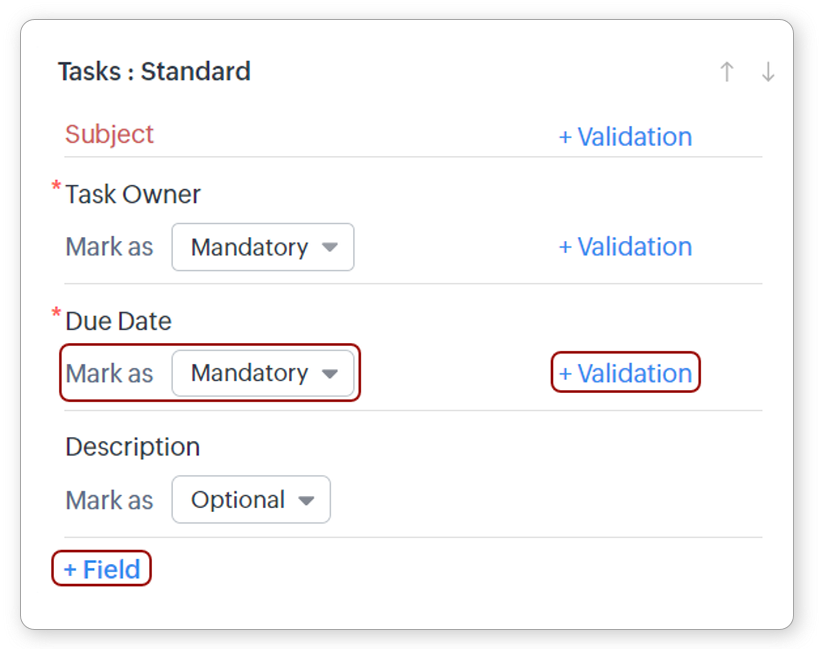Click the move up arrow icon
The height and width of the screenshot is (649, 823).
727,72
